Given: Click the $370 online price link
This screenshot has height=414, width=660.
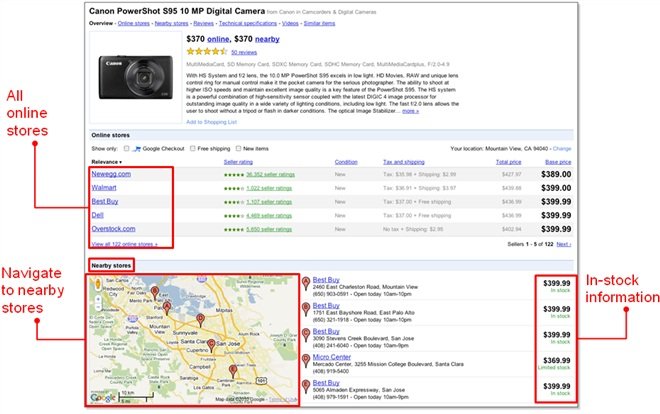Looking at the screenshot, I should click(x=218, y=39).
